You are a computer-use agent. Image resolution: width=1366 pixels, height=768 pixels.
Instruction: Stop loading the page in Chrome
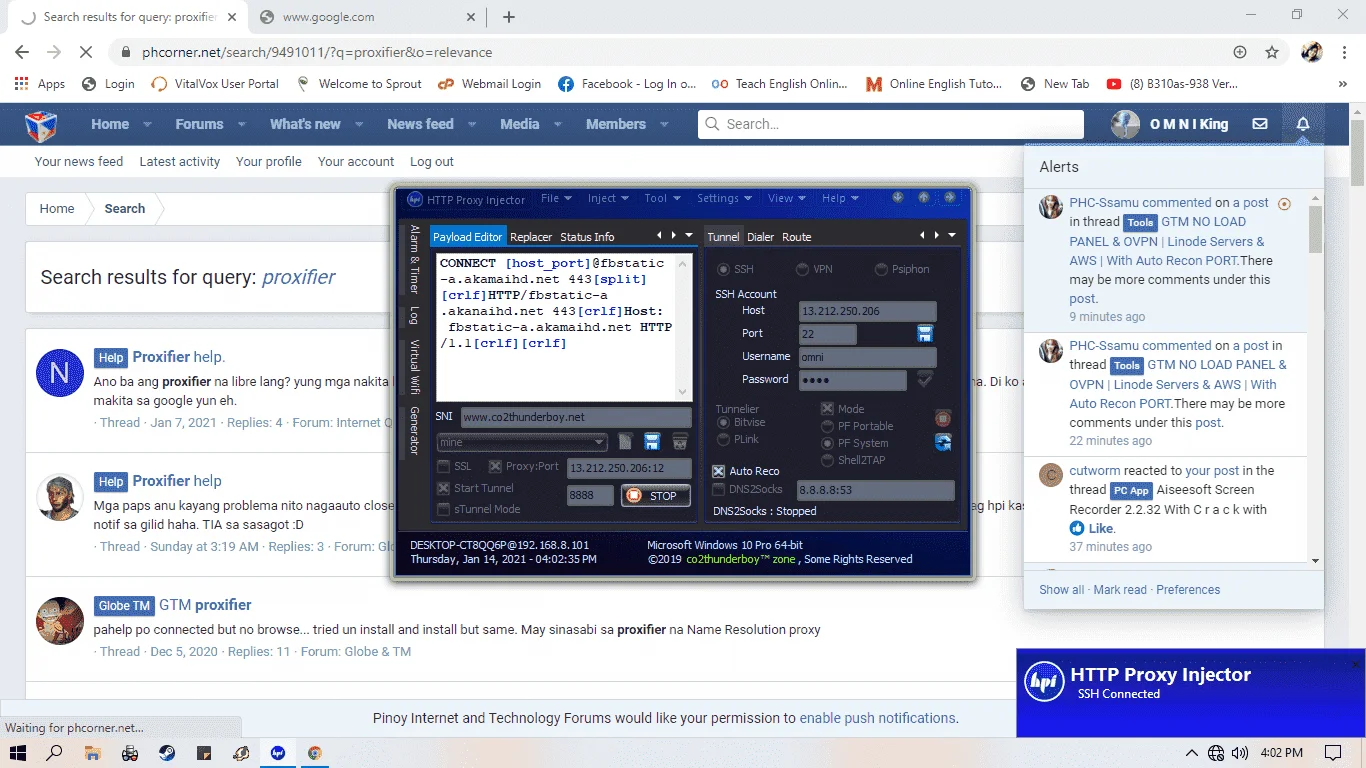pos(84,52)
